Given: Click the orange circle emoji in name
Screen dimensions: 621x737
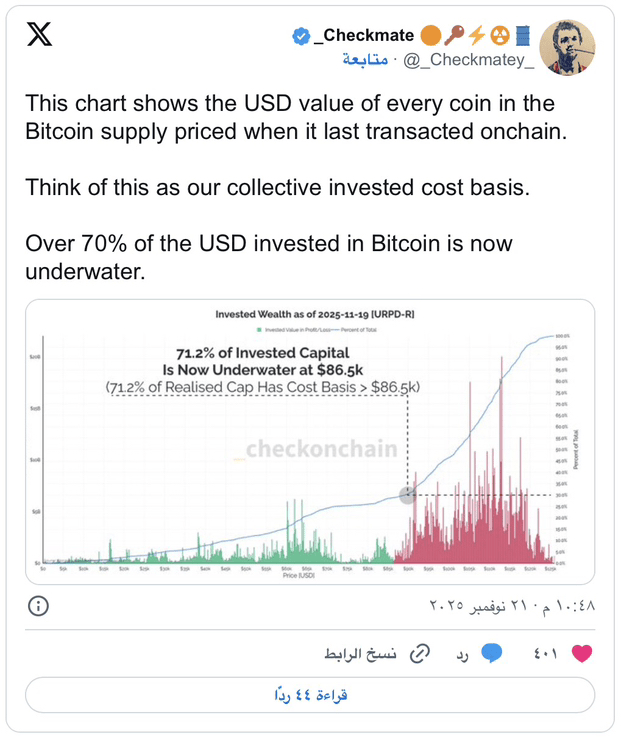Looking at the screenshot, I should point(431,35).
